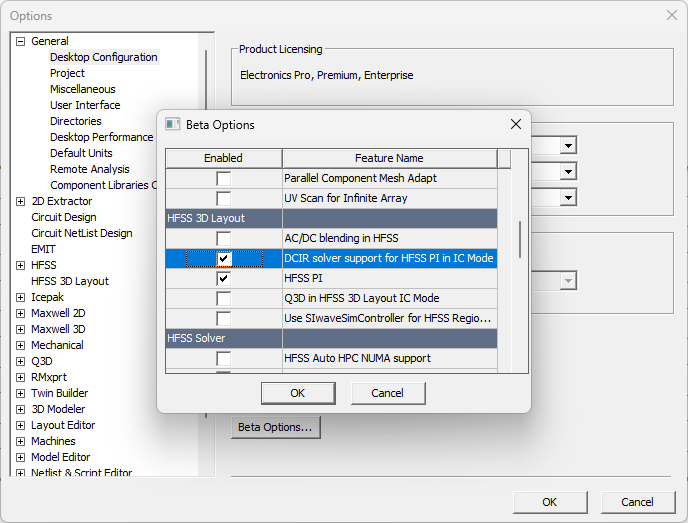Select Circuit NetList Design item

click(82, 233)
